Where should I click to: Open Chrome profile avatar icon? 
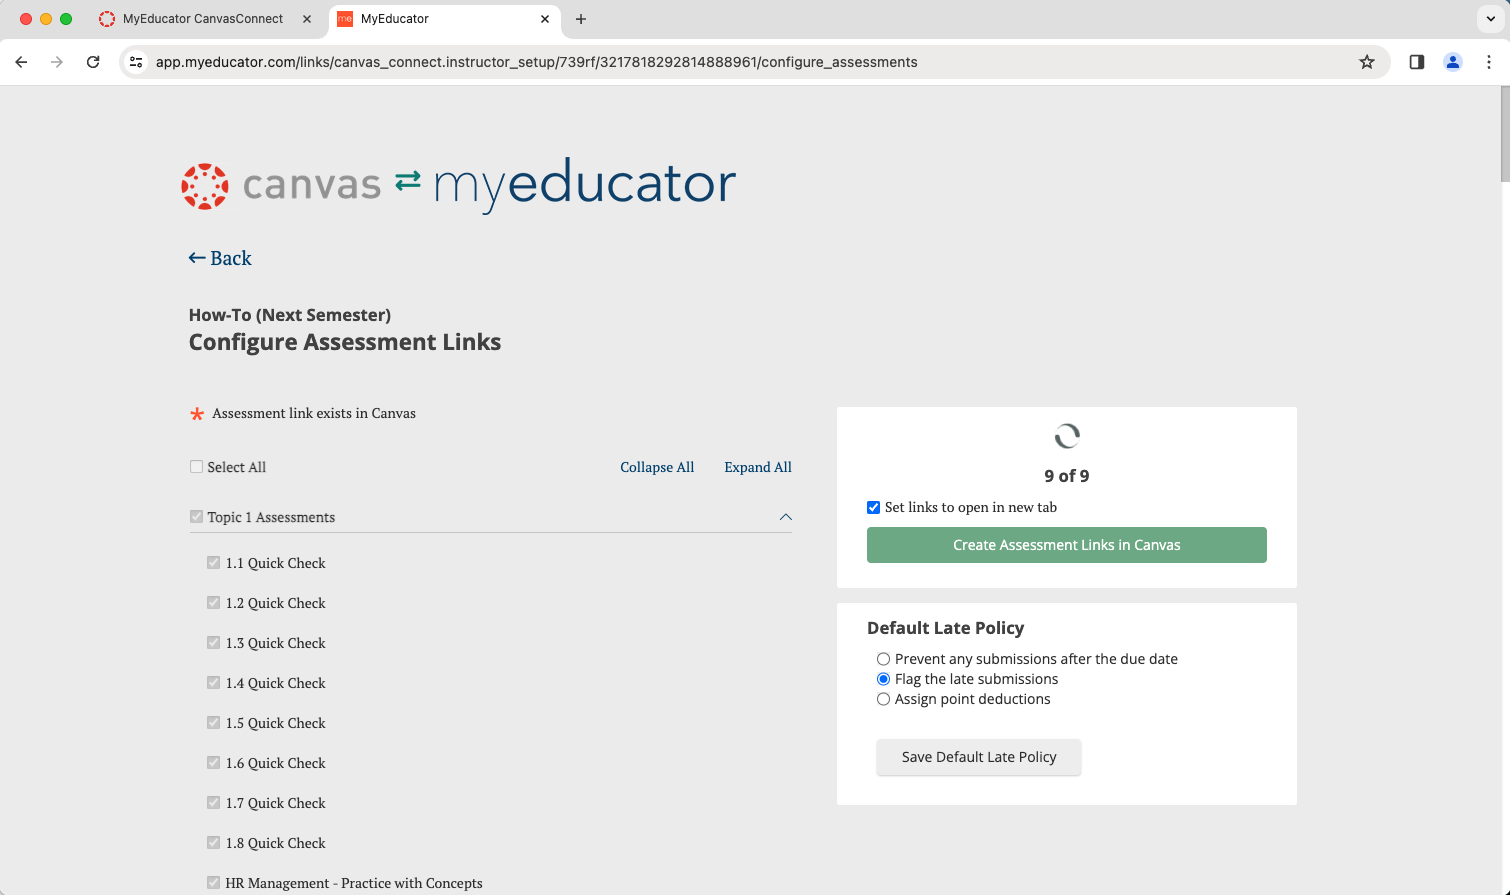tap(1453, 62)
